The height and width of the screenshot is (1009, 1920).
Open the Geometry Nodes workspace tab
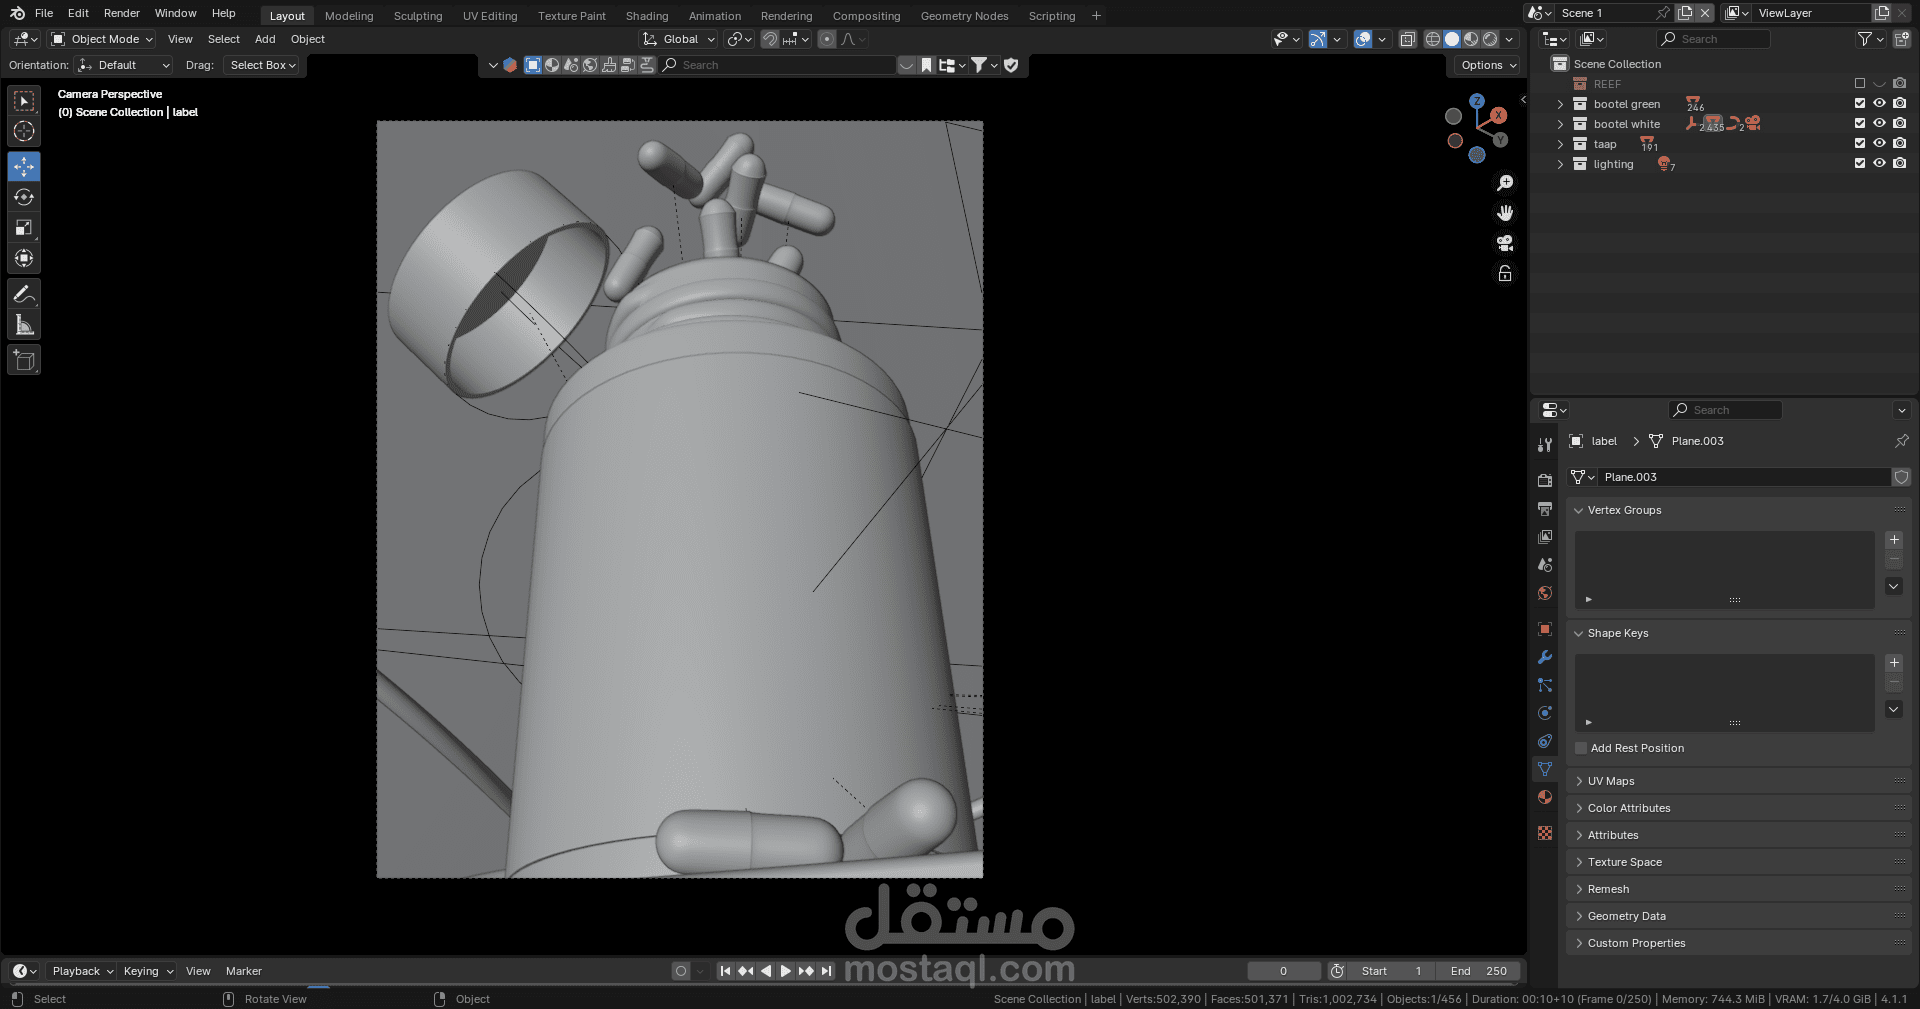coord(964,16)
